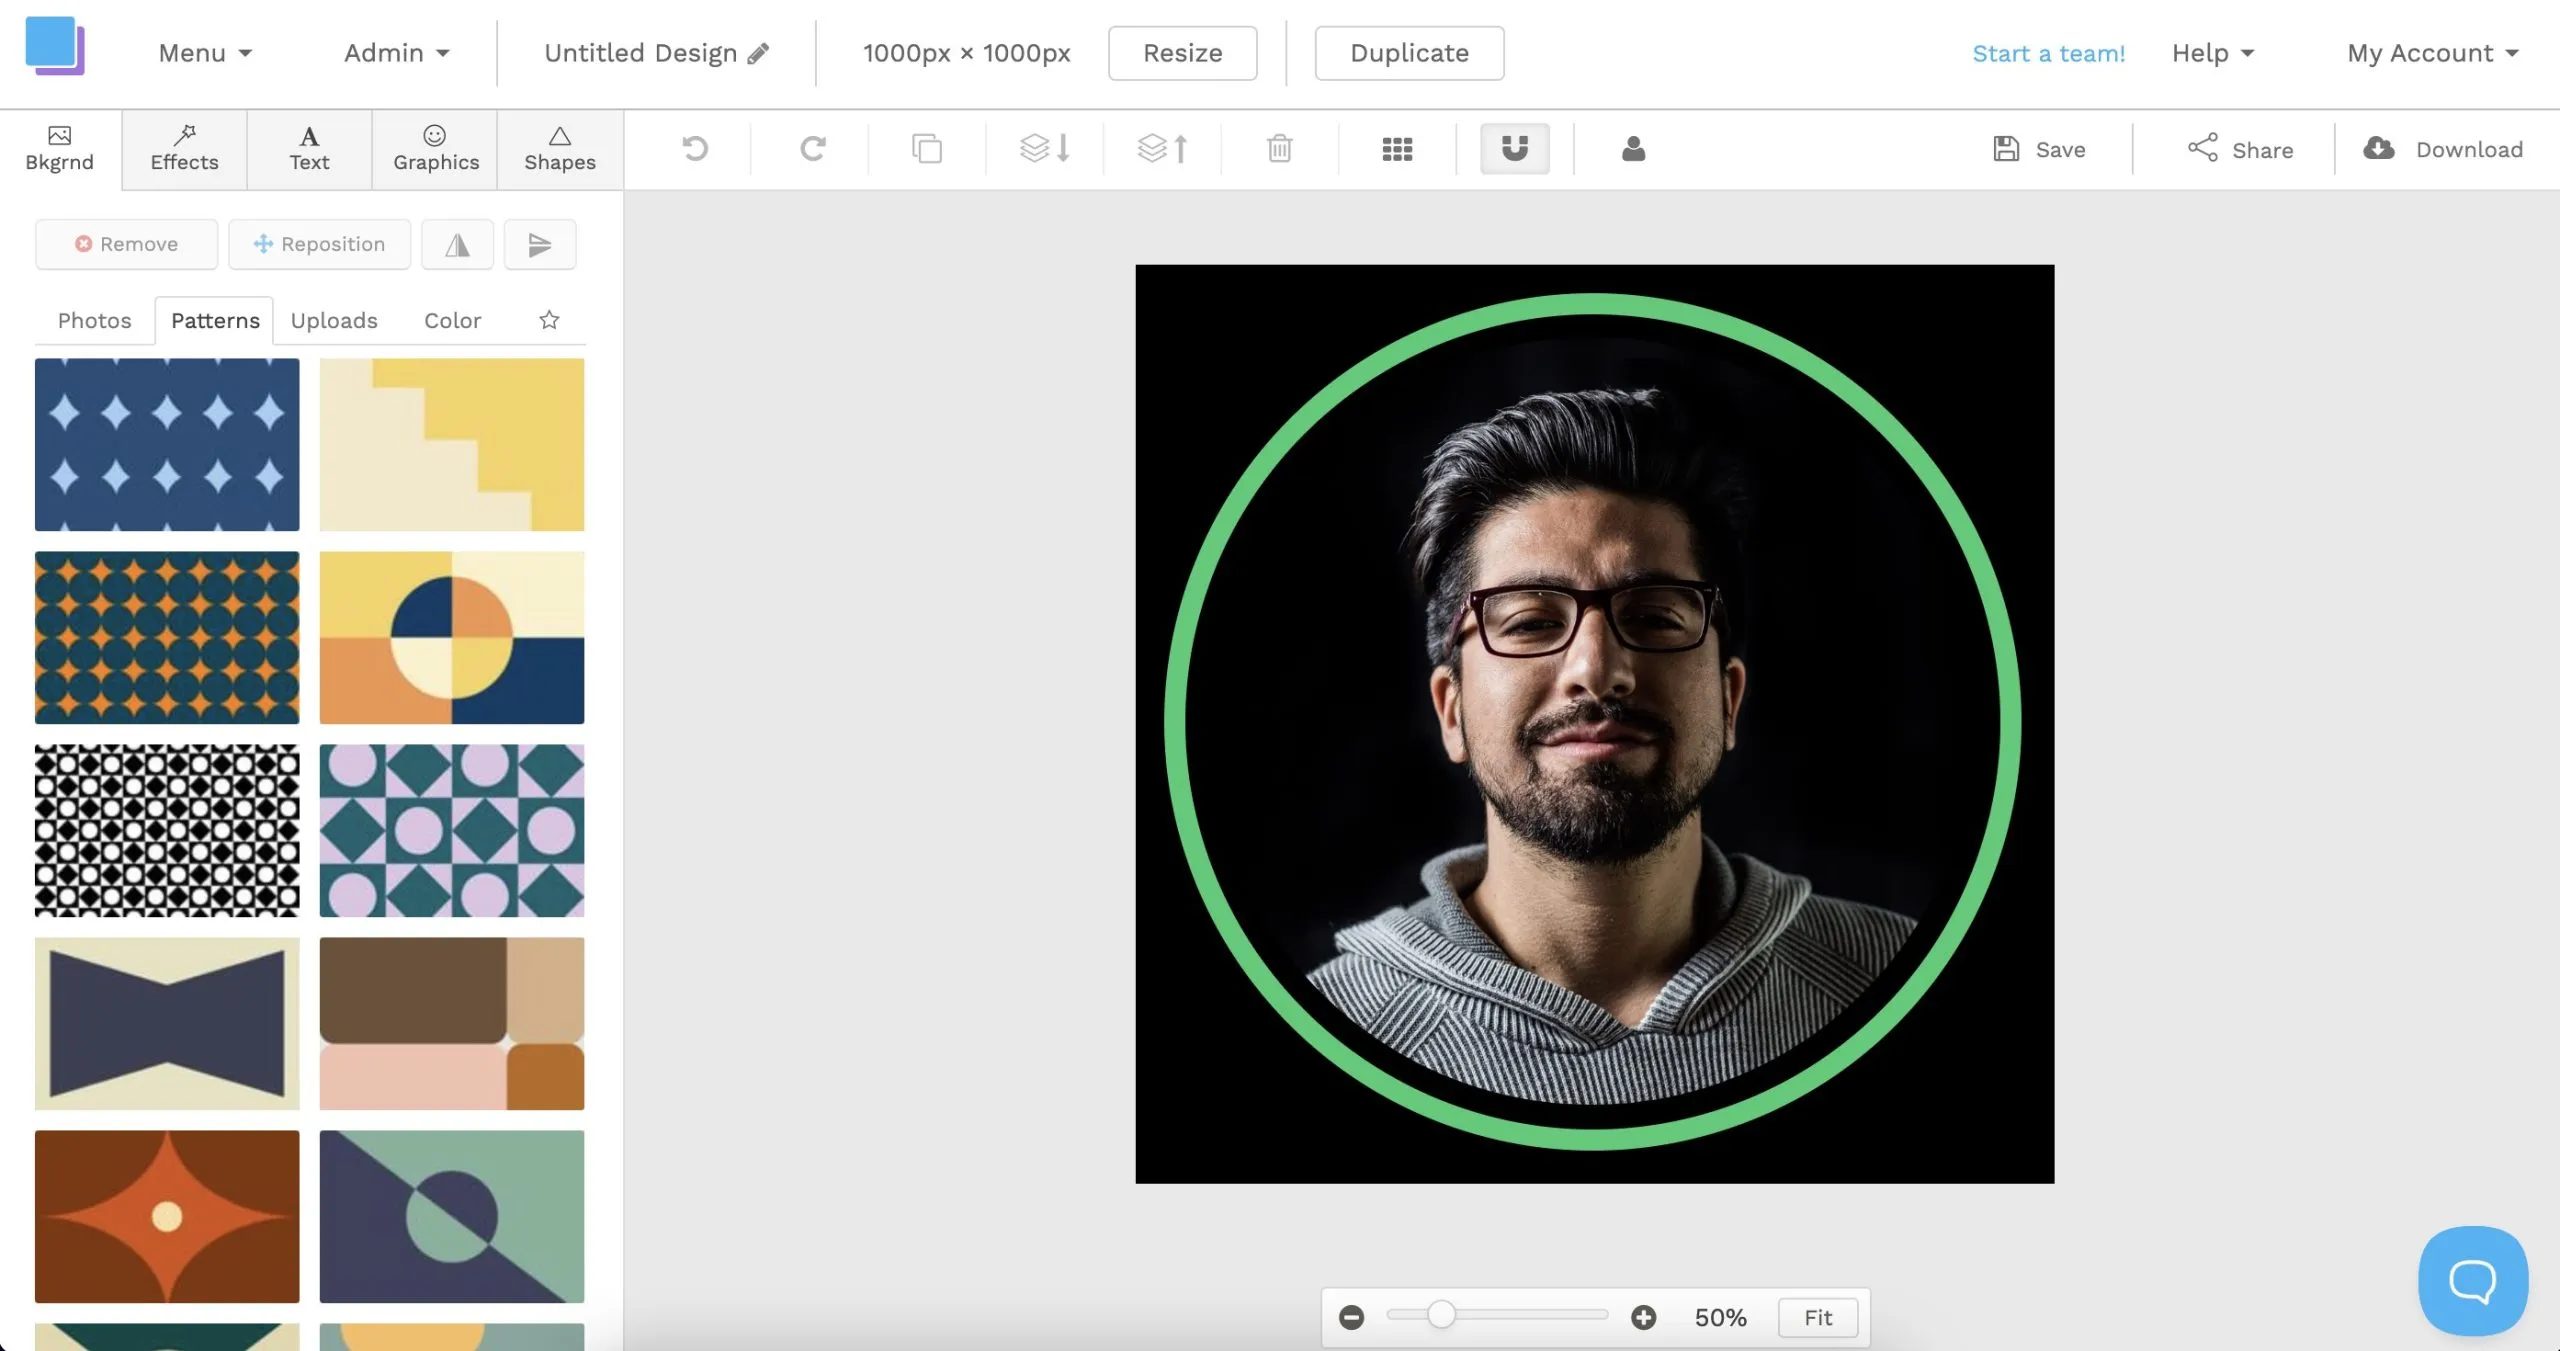
Task: Click the Fit zoom button
Action: 1818,1318
